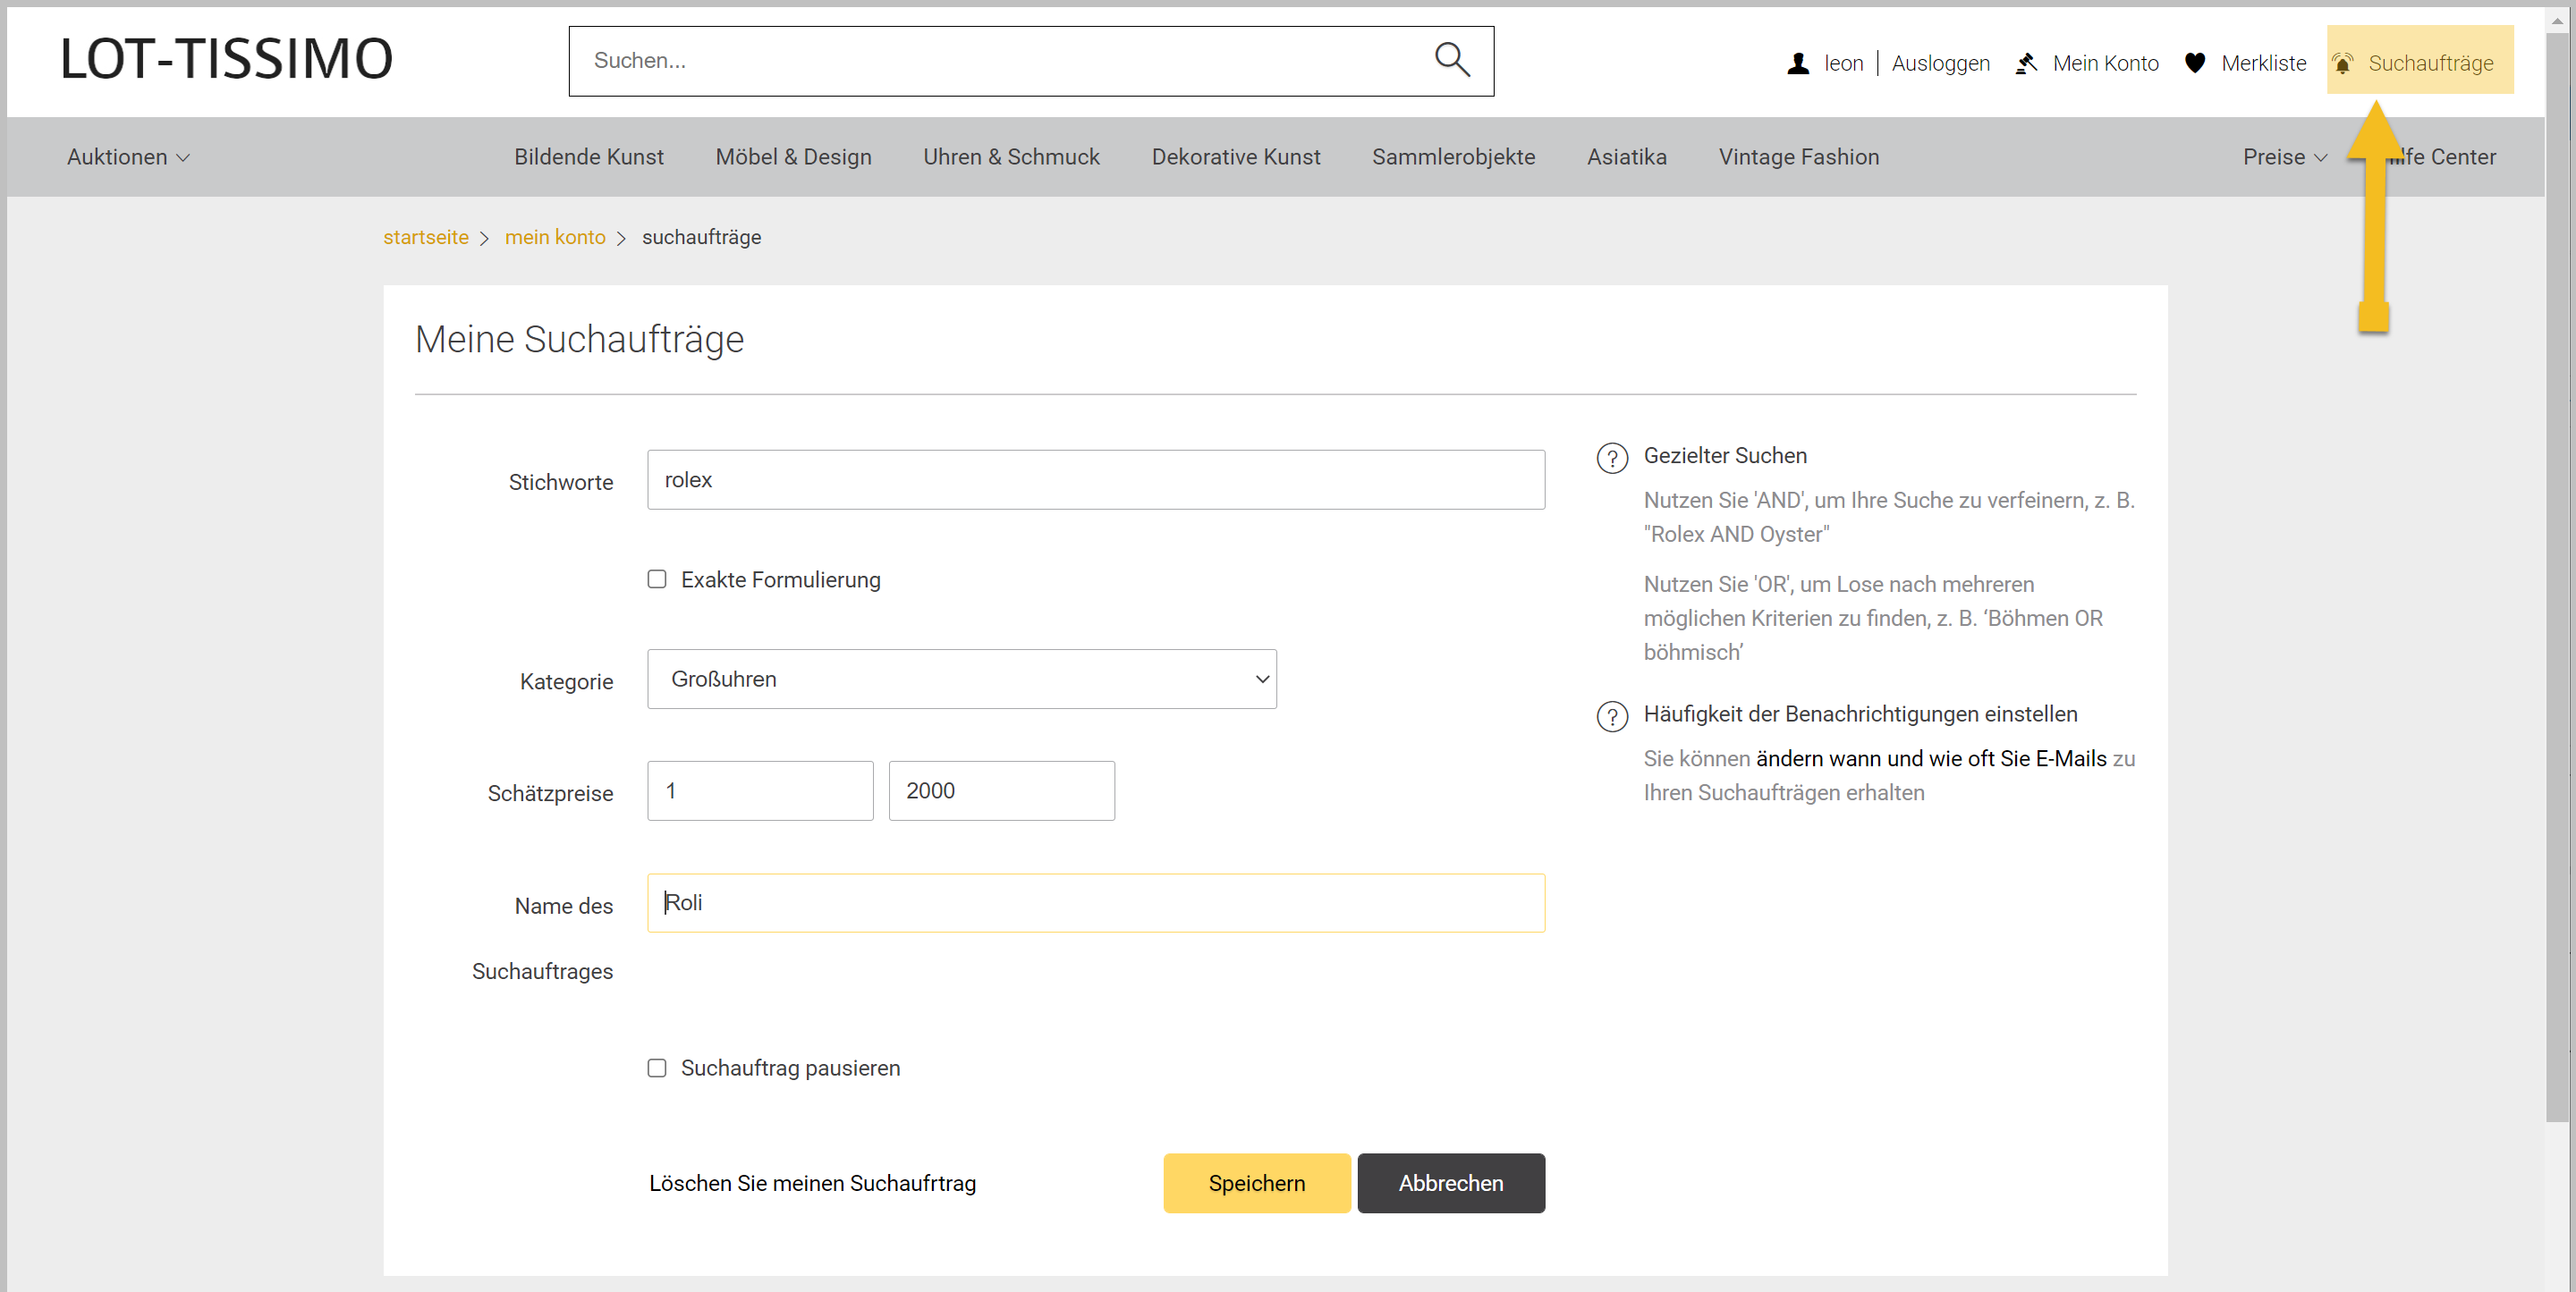This screenshot has width=2576, height=1292.
Task: Cancel editing with Abbrechen
Action: 1451,1183
